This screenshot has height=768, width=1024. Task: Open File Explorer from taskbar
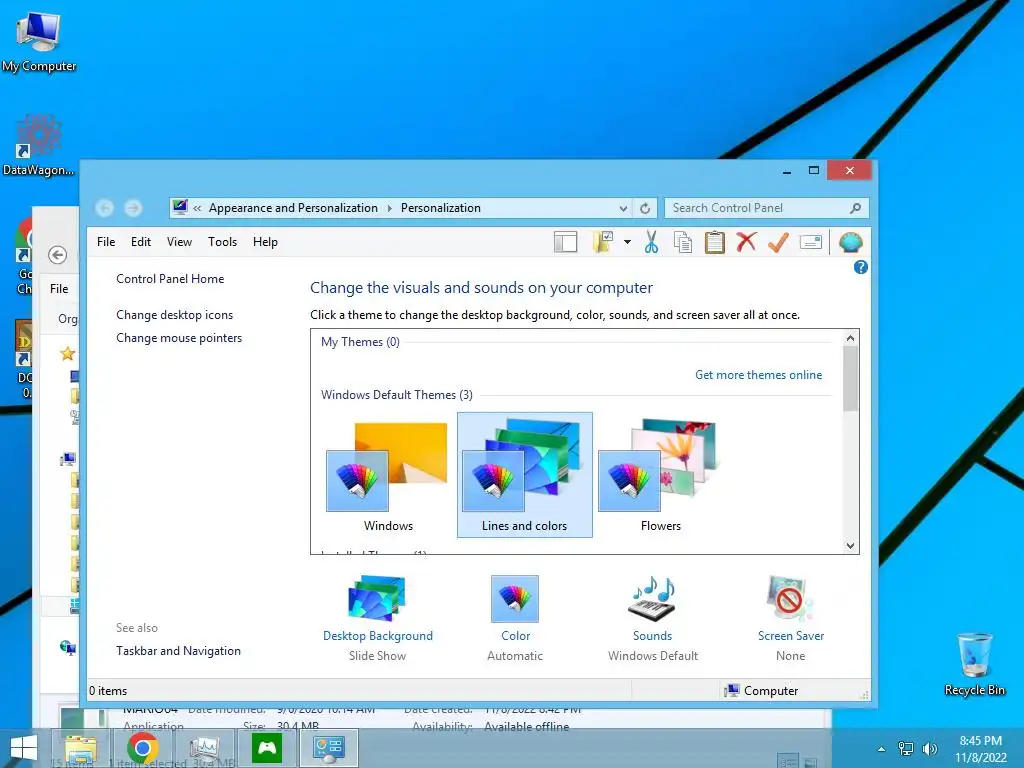pos(81,748)
